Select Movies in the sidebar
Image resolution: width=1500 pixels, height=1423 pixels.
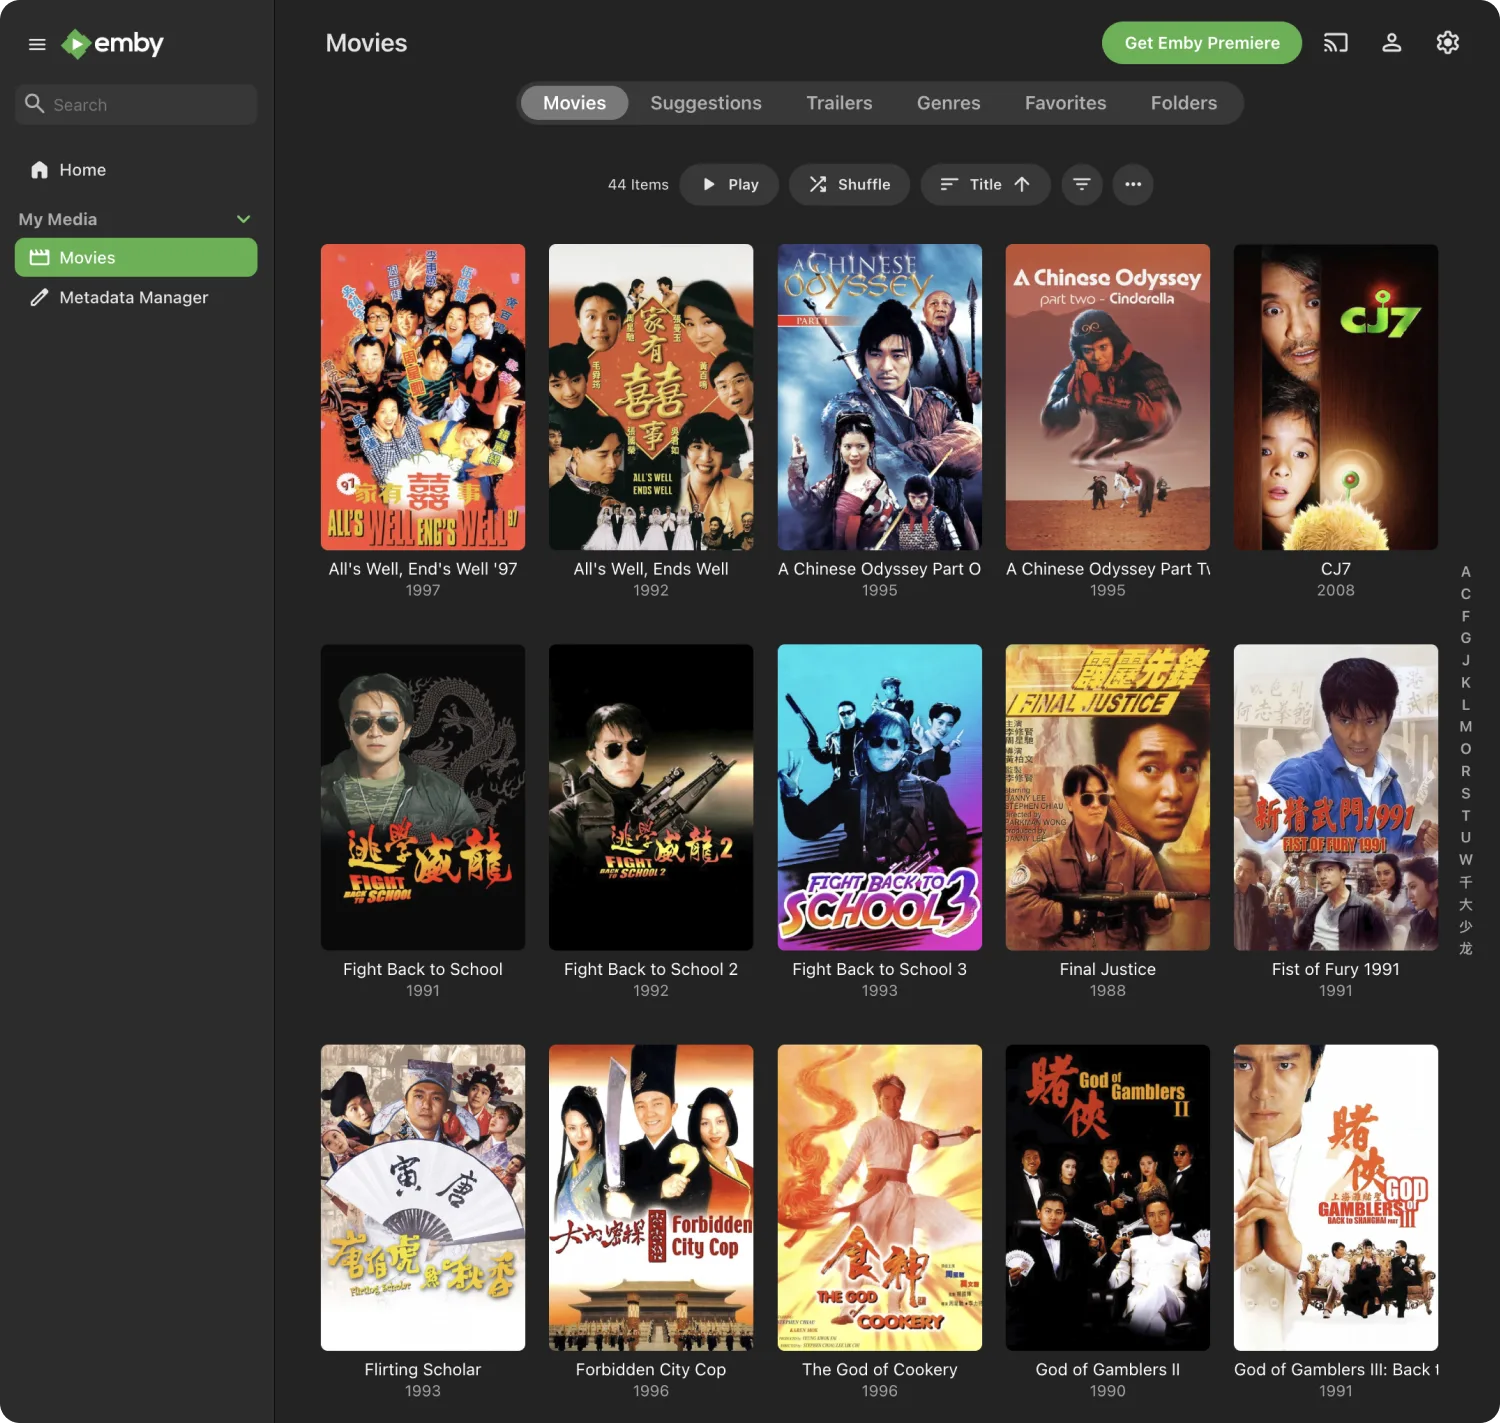(x=136, y=257)
